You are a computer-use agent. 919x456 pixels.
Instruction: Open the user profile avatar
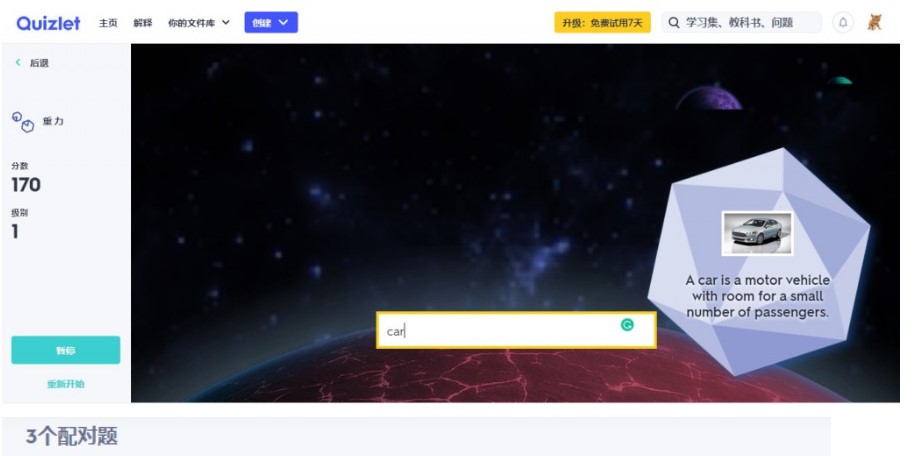tap(874, 23)
